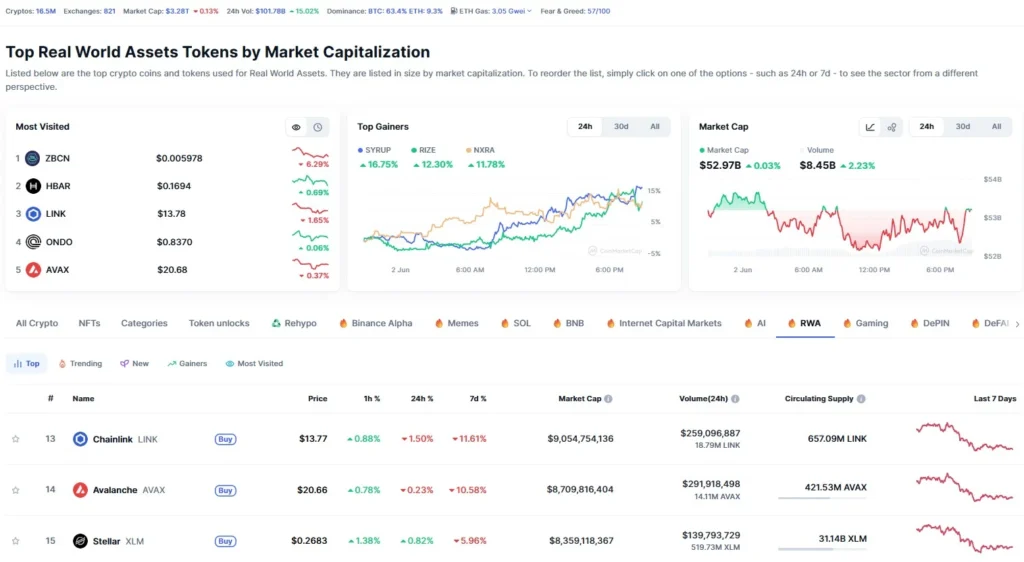Sort table by 24h % column
The image size is (1024, 562).
[422, 399]
